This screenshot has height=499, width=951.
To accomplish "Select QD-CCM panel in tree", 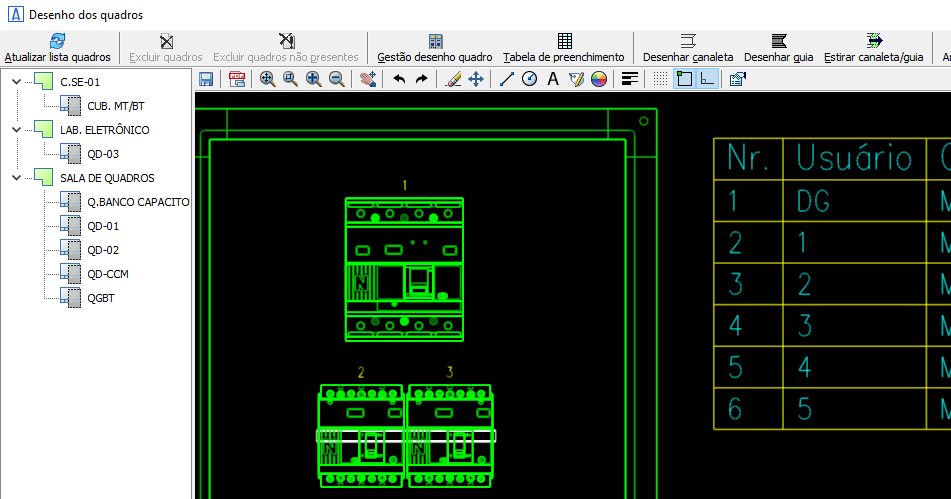I will (x=108, y=274).
